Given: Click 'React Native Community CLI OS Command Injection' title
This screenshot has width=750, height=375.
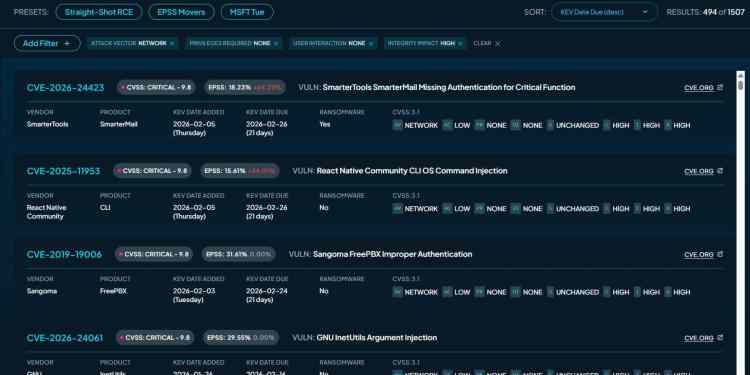Looking at the screenshot, I should pos(412,171).
